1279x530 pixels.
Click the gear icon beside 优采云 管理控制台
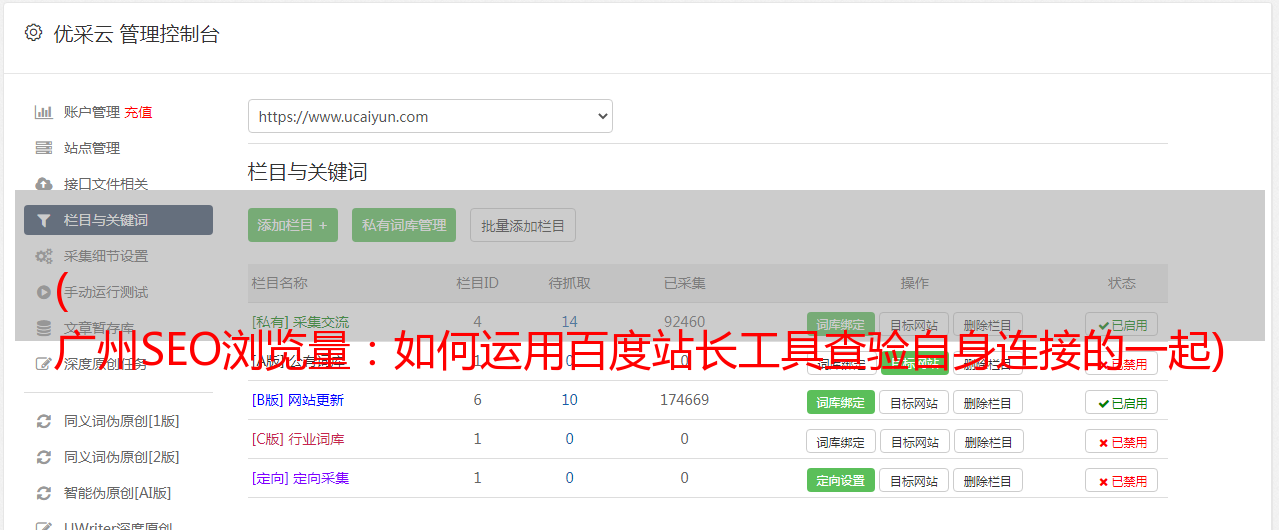33,33
